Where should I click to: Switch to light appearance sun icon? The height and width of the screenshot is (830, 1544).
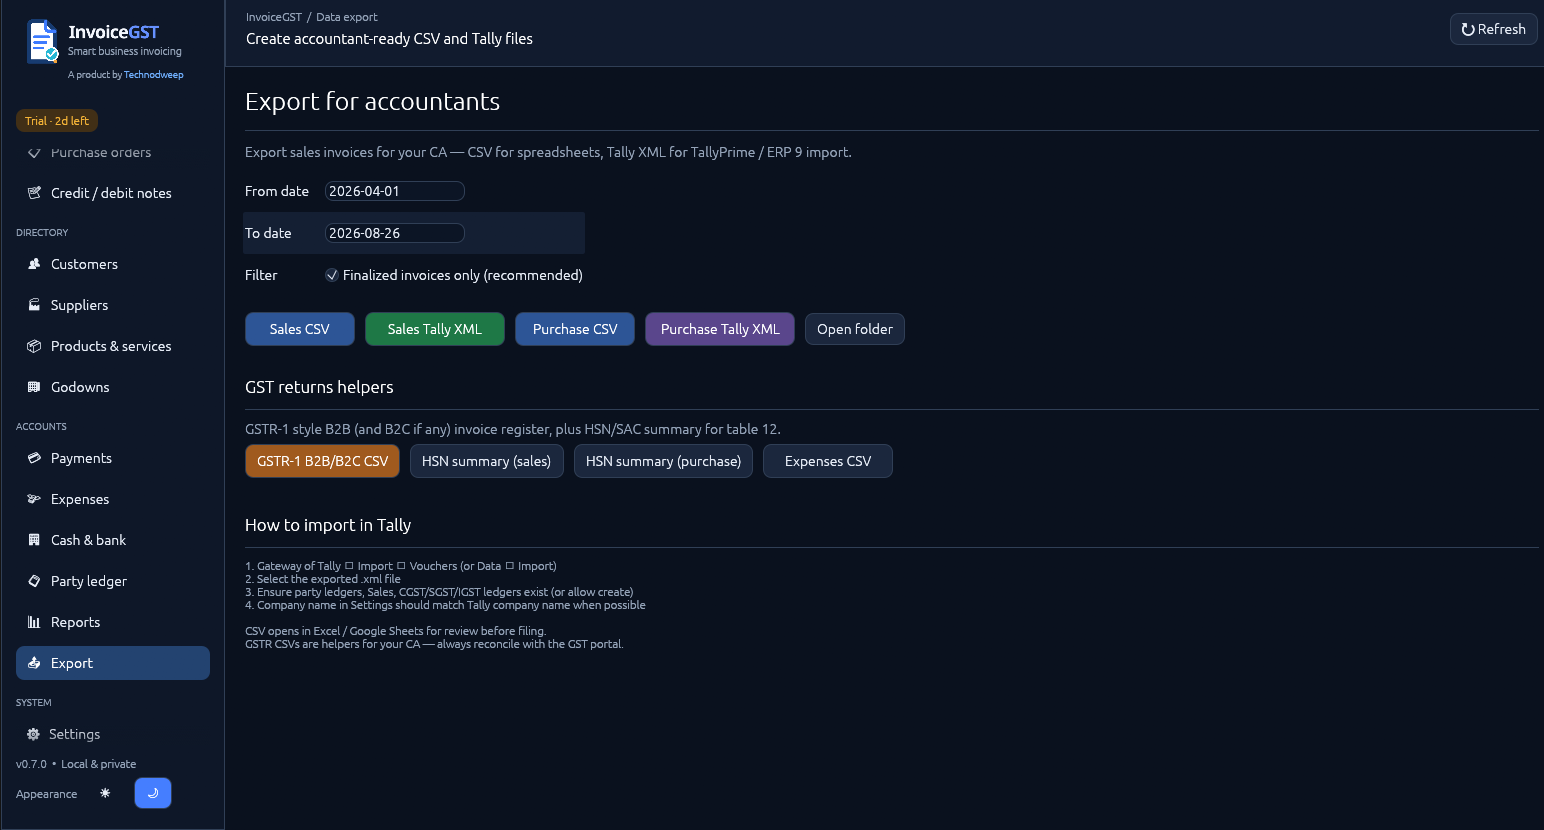[x=105, y=793]
